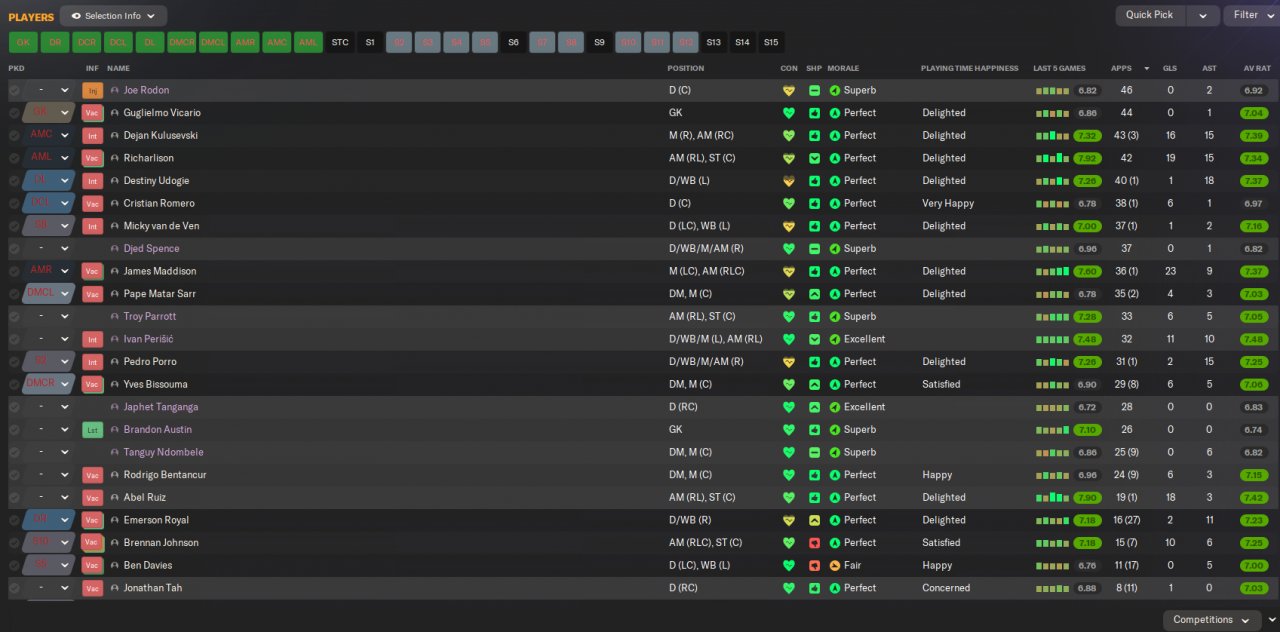
Task: Click the Vac info icon beside Guglielmo Vicario
Action: click(93, 113)
